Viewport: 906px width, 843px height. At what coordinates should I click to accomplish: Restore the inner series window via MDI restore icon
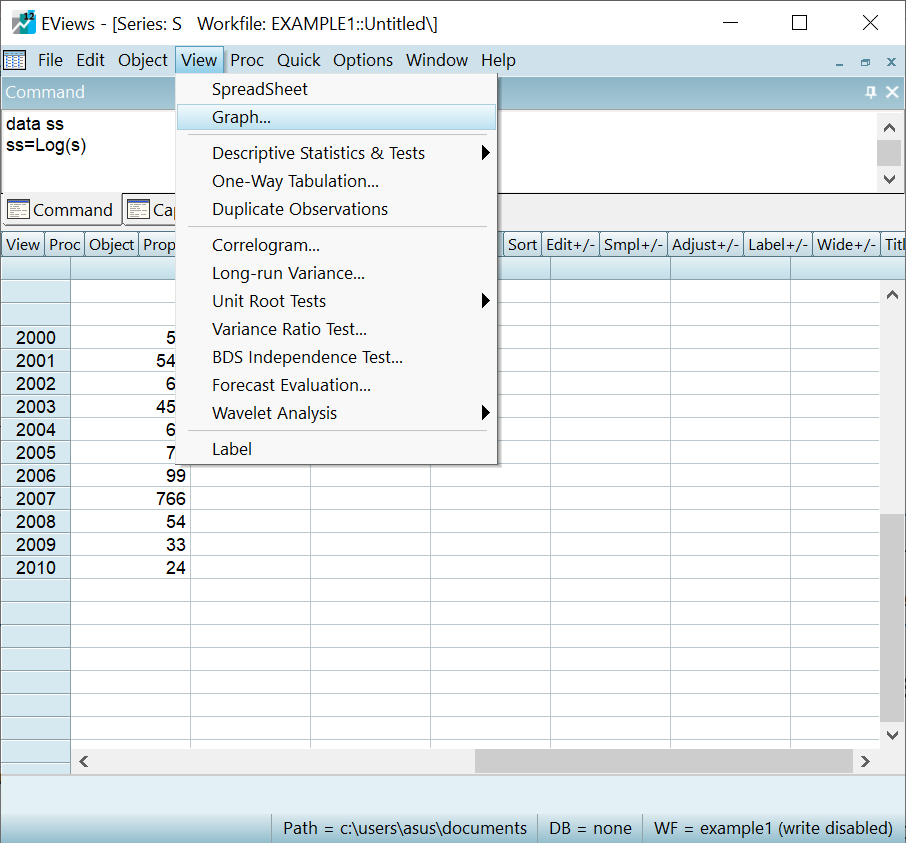pos(865,61)
